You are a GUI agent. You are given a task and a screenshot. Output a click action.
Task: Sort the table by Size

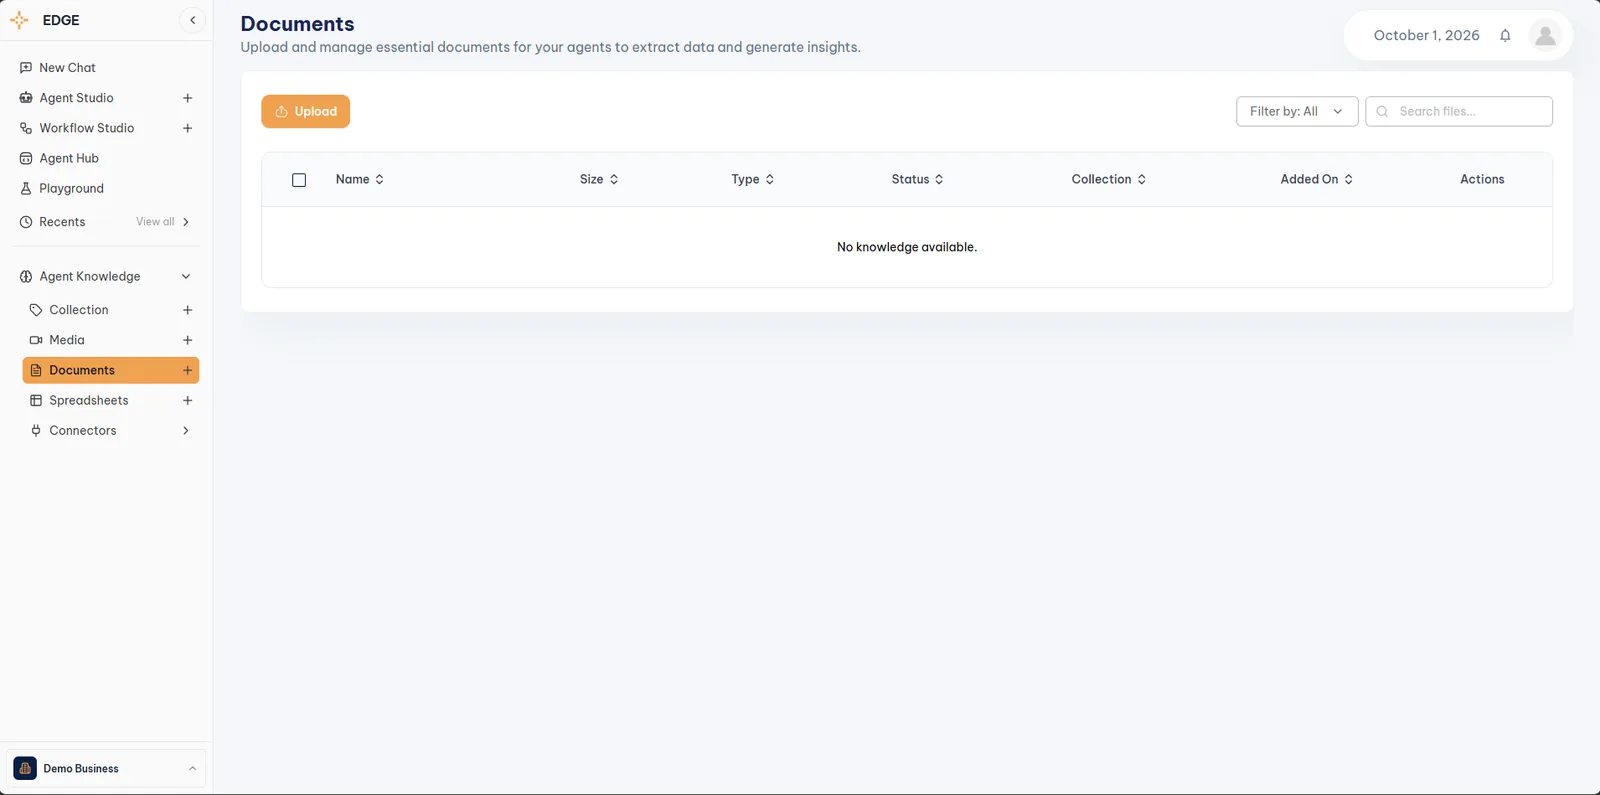point(599,180)
